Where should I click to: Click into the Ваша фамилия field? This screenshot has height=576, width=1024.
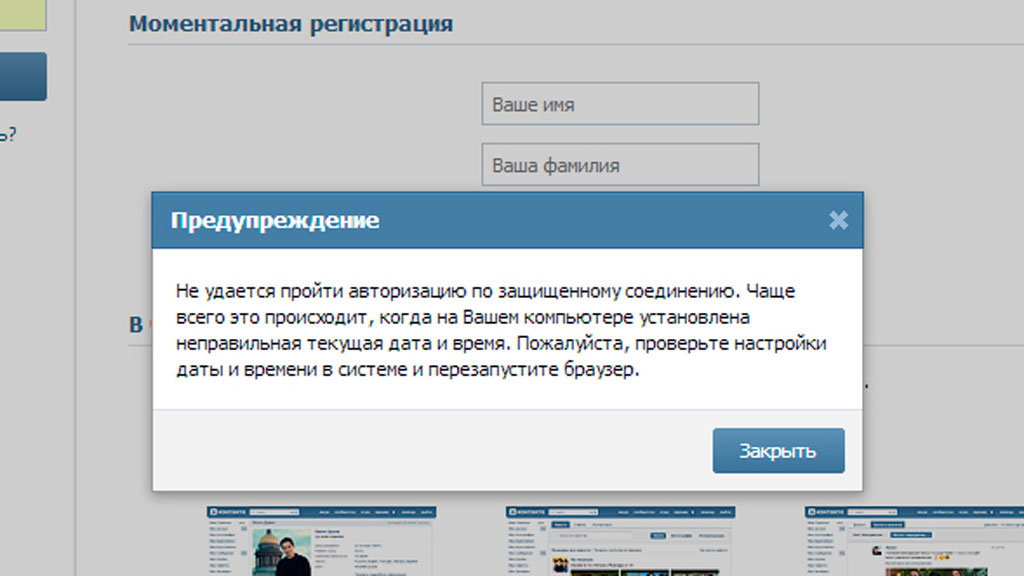point(620,165)
